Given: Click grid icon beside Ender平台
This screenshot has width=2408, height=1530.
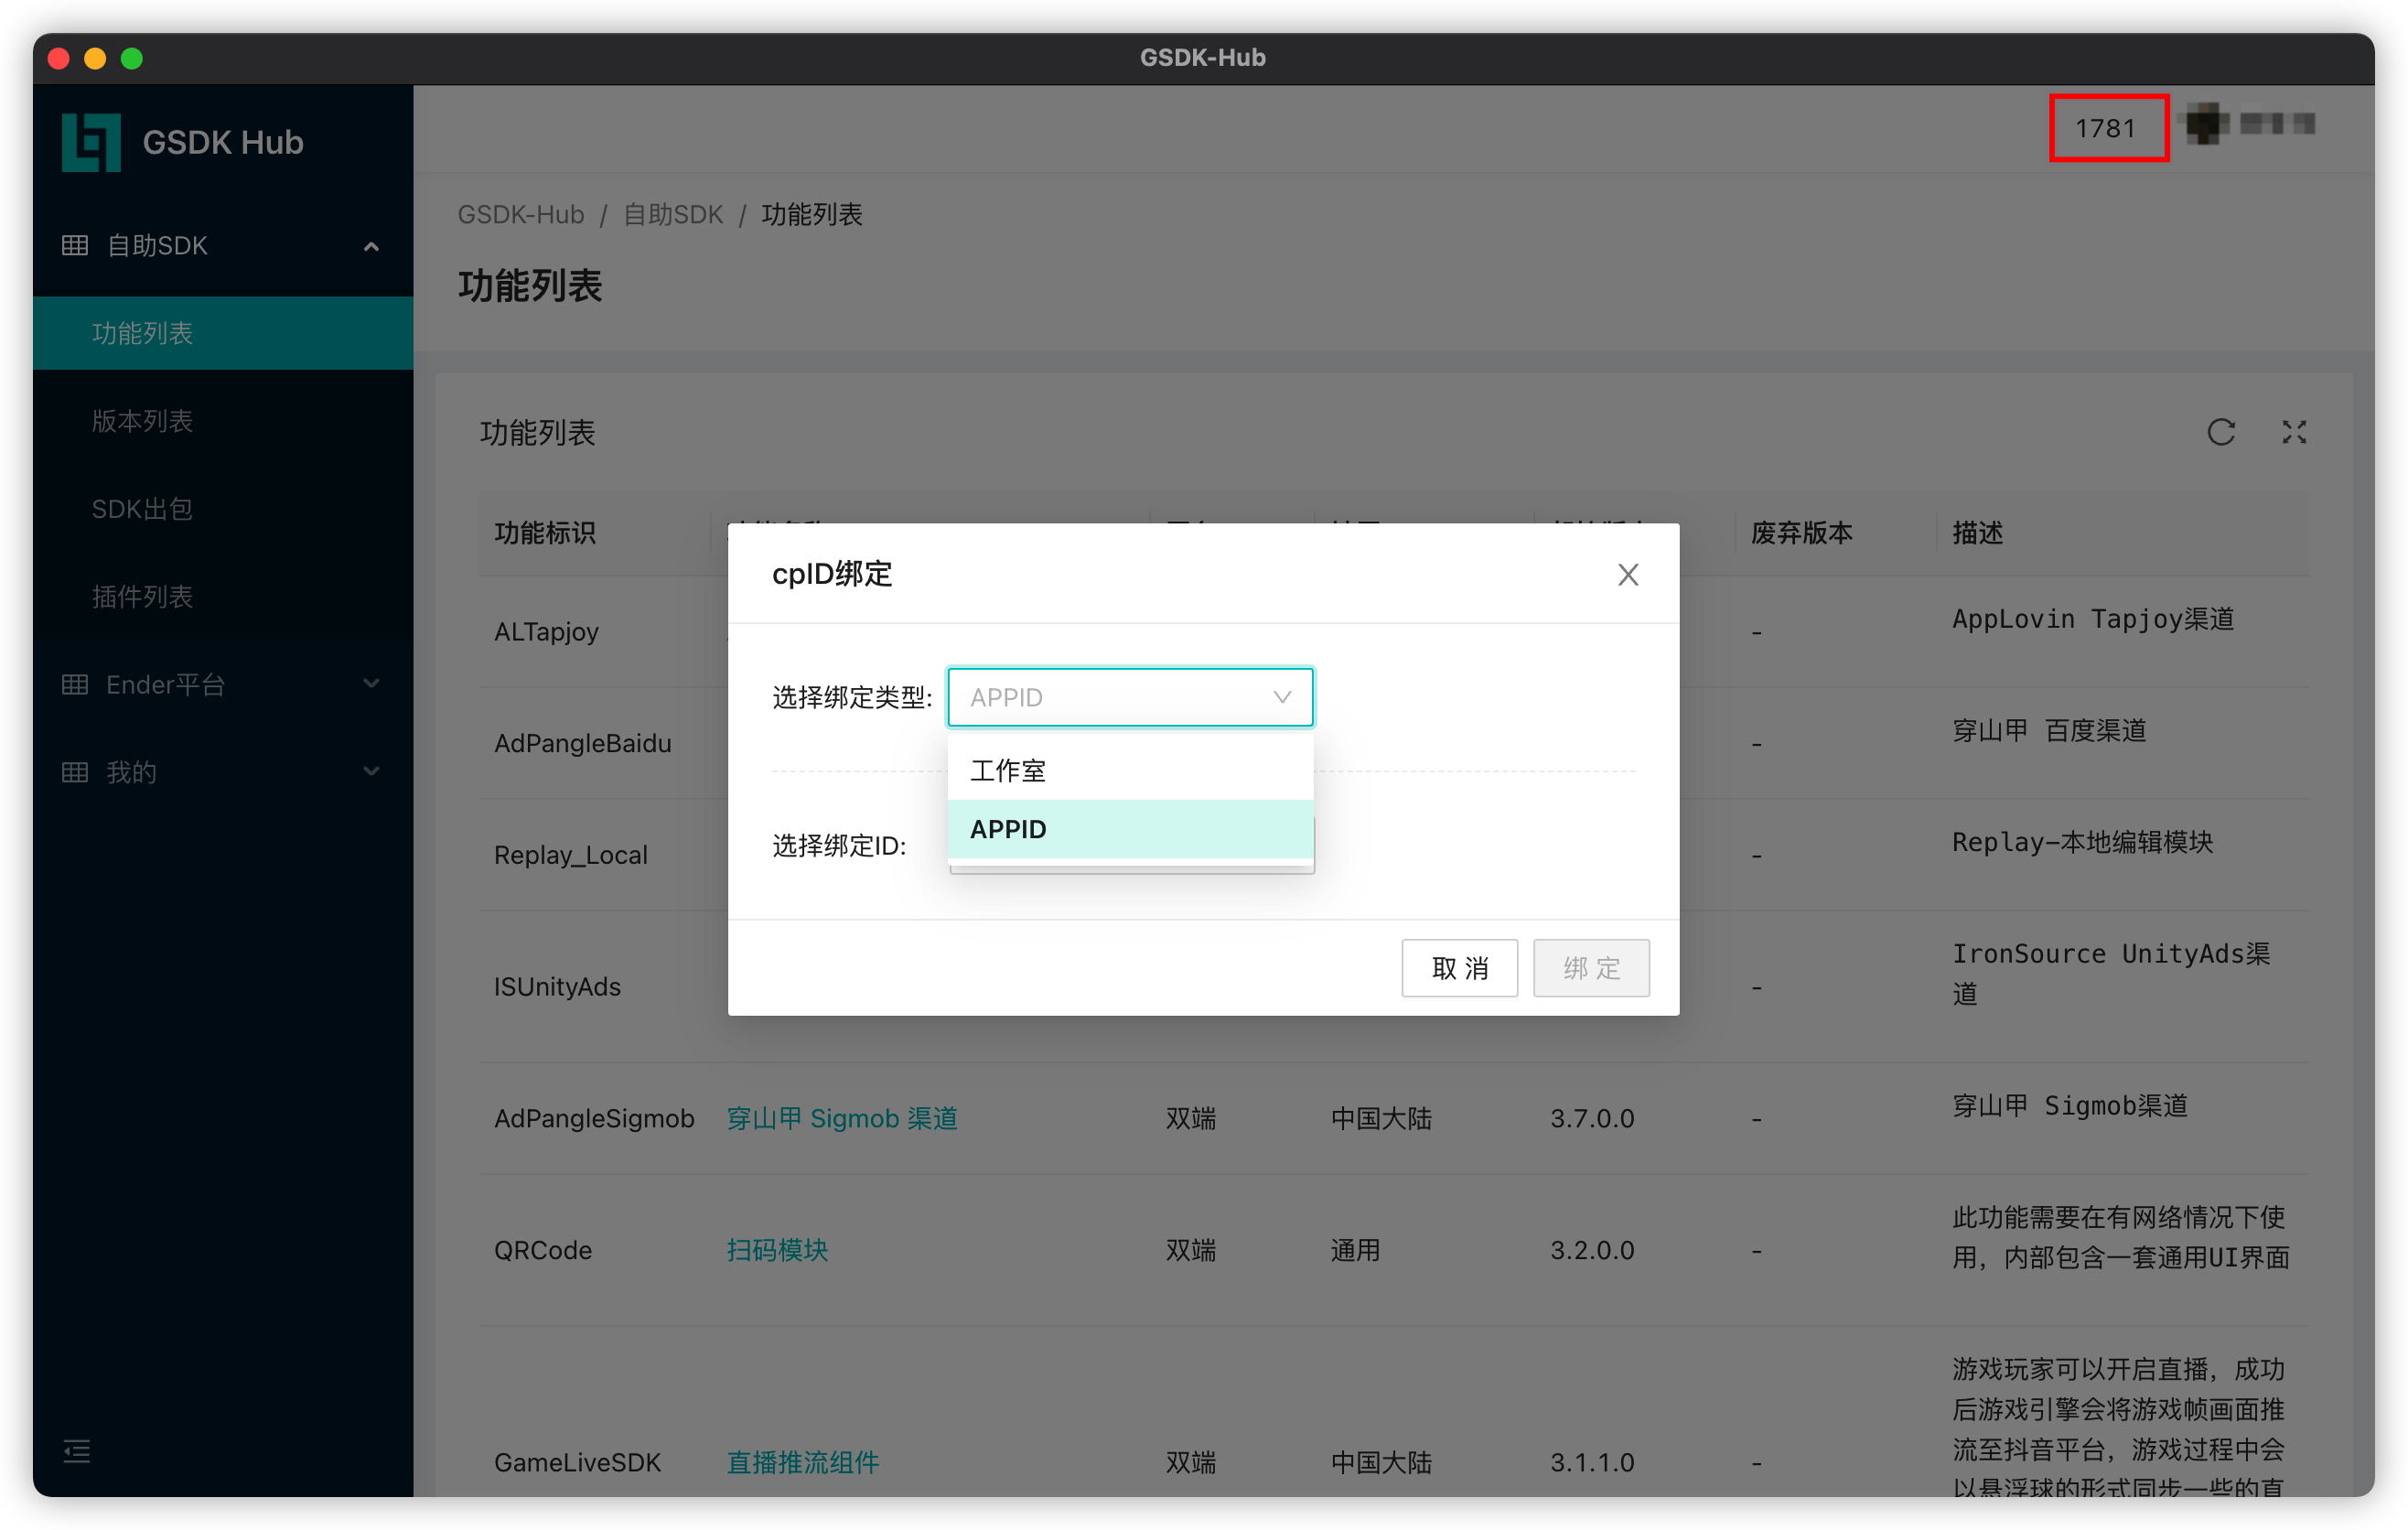Looking at the screenshot, I should click(75, 684).
